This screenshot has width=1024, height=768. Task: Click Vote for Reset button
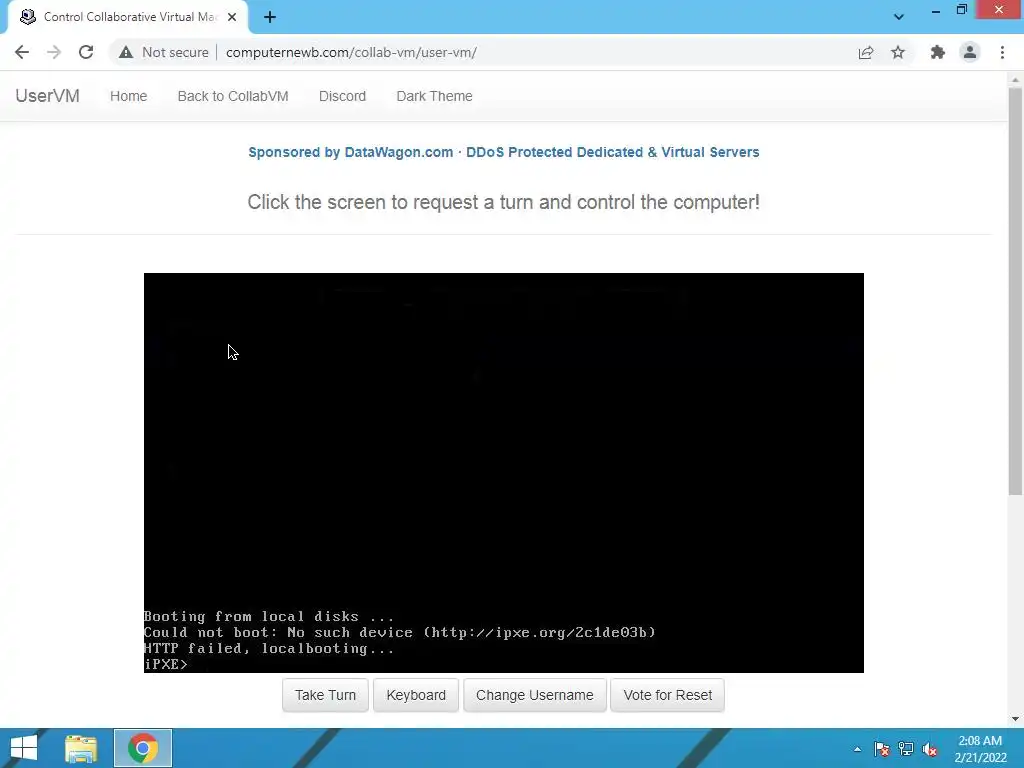pos(667,695)
